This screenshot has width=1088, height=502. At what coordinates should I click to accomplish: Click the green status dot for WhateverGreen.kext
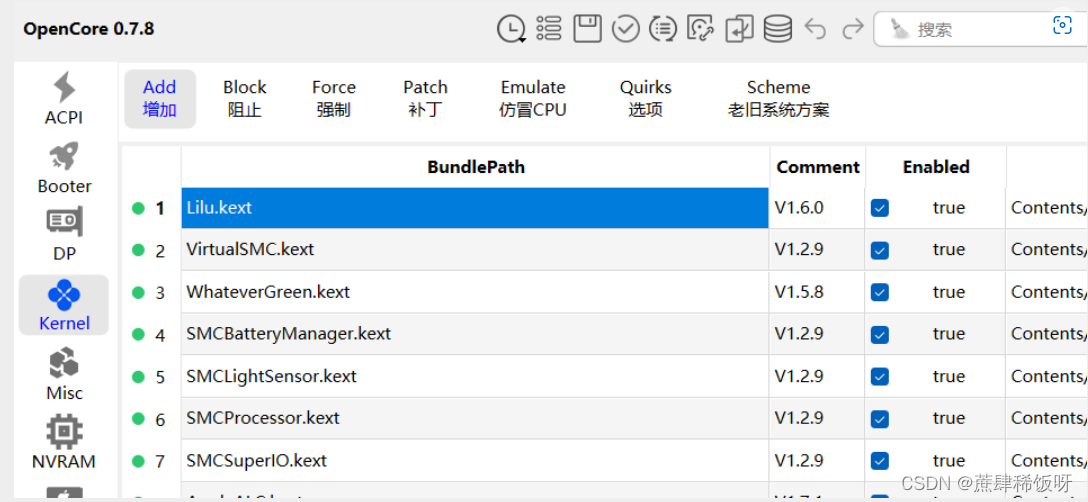[x=138, y=292]
